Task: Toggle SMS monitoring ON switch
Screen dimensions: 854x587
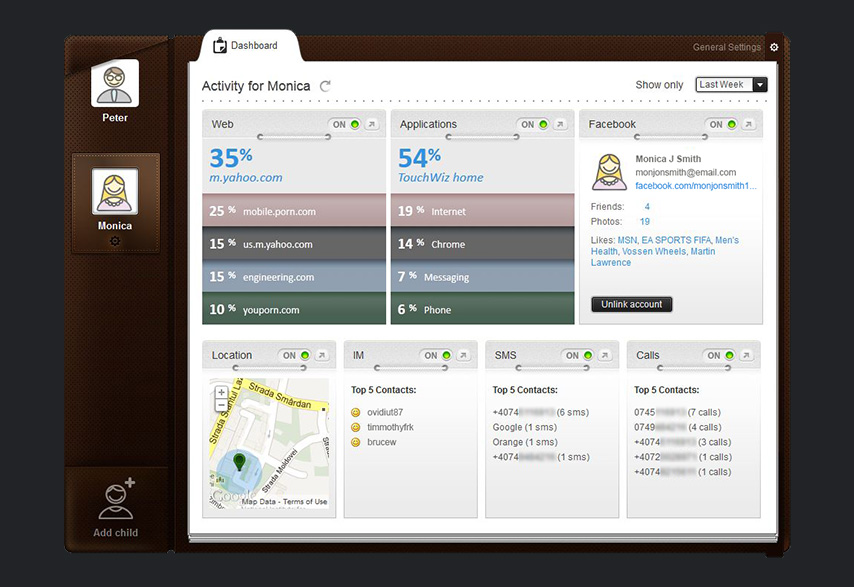Action: click(577, 355)
